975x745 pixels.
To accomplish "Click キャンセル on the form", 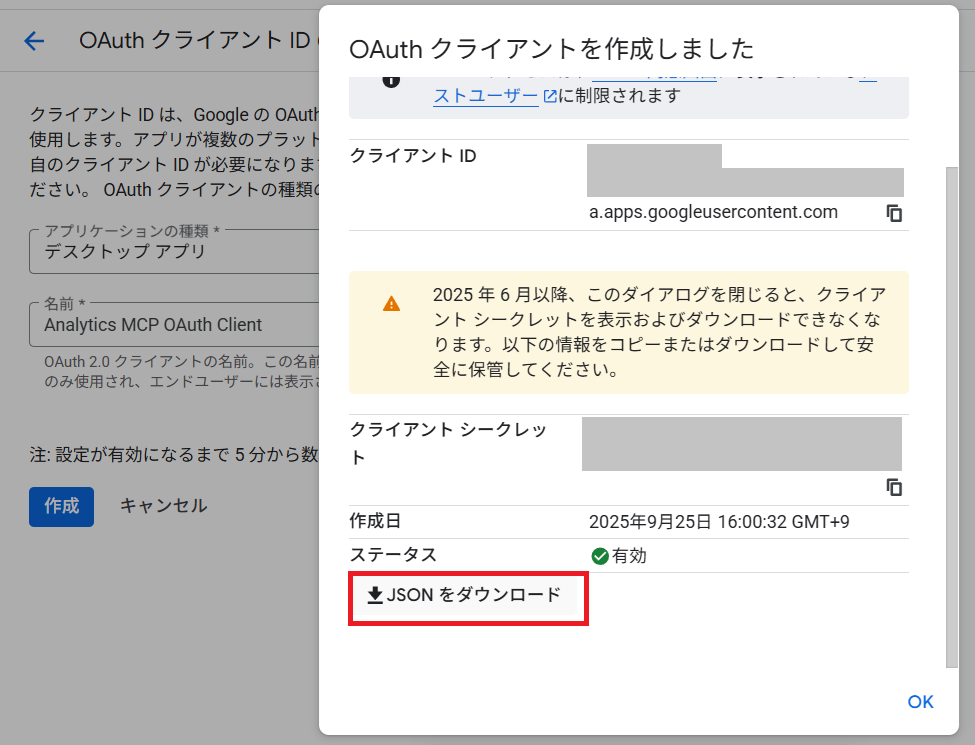I will (x=163, y=506).
